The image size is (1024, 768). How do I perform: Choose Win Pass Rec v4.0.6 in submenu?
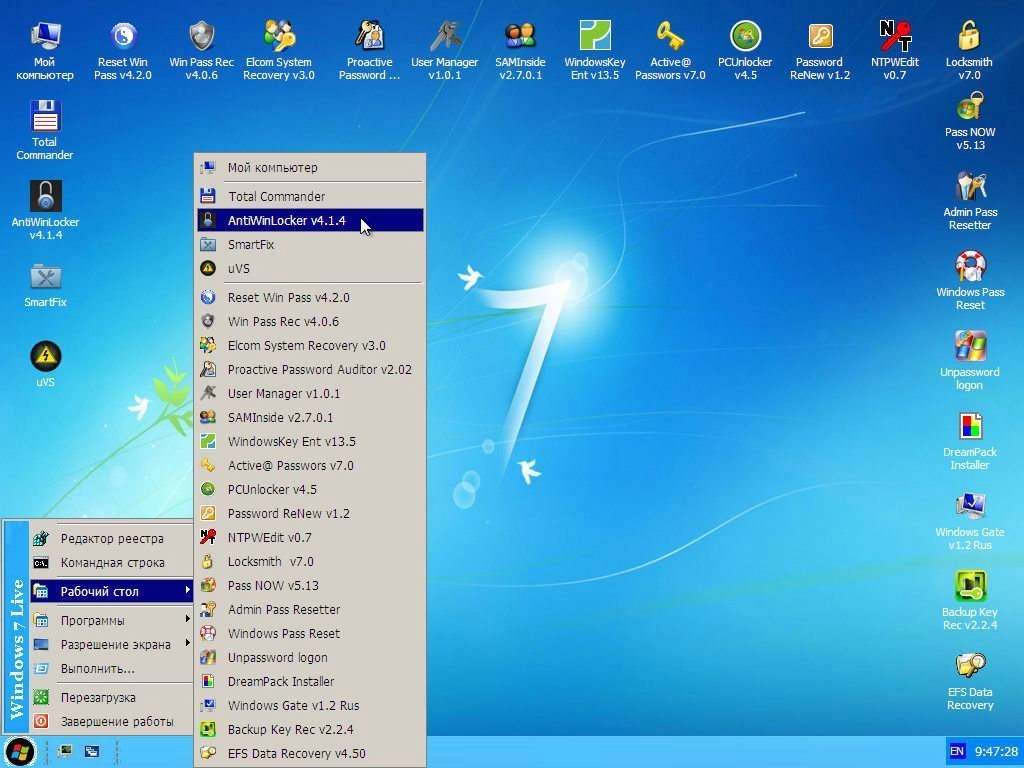pos(310,321)
